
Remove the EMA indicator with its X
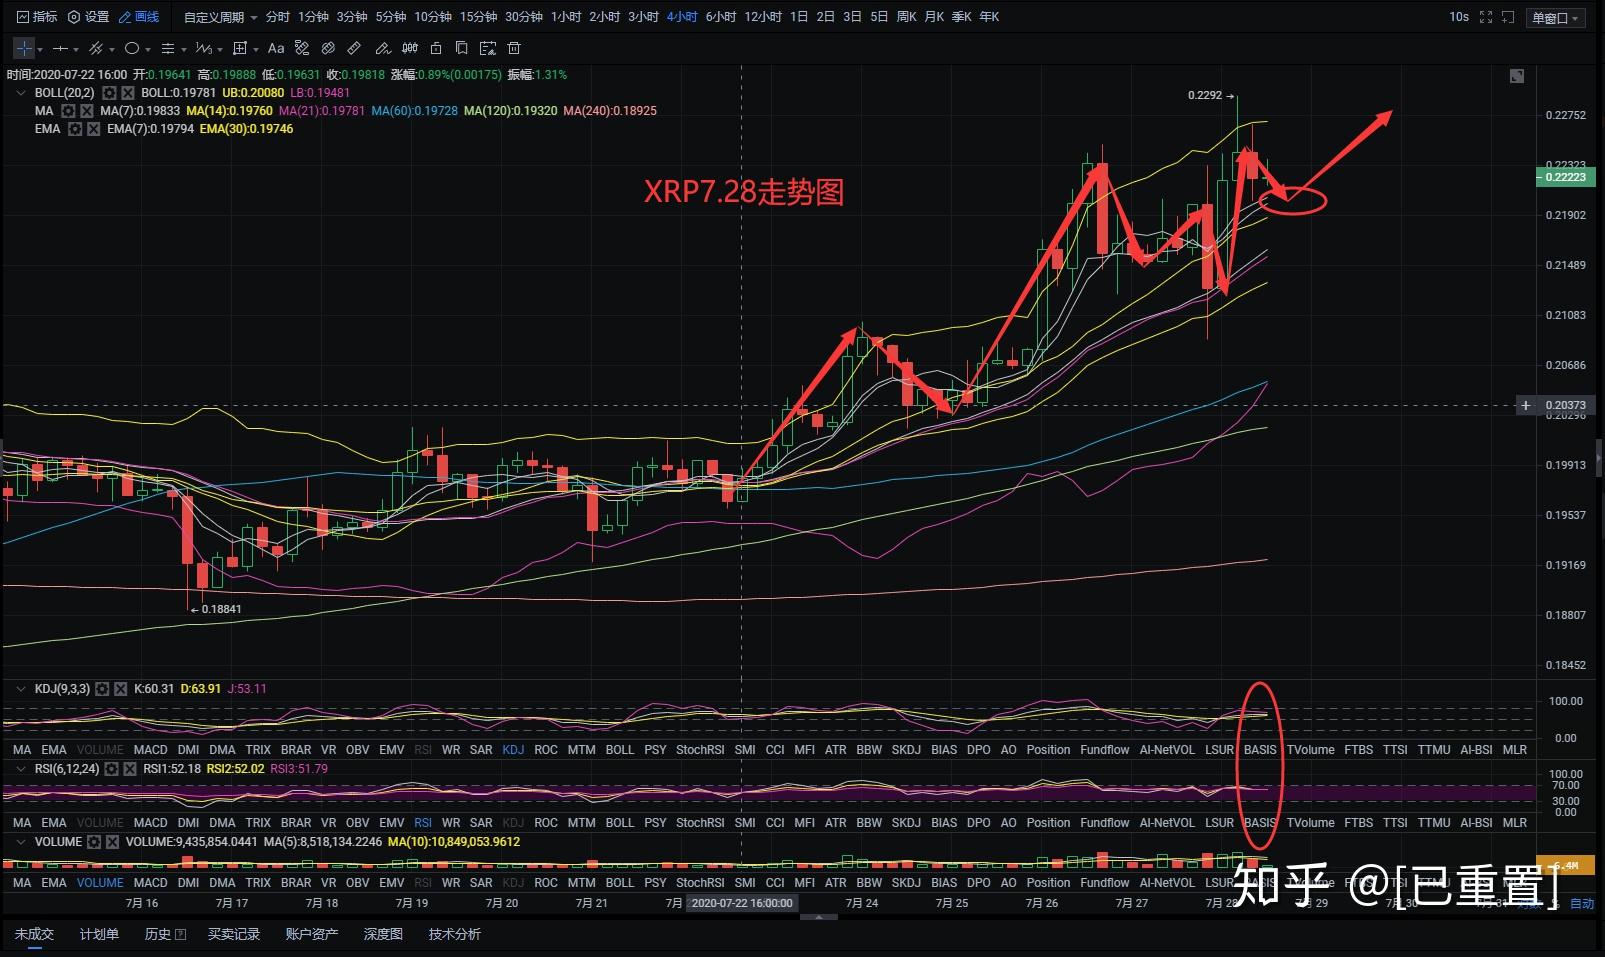(94, 129)
